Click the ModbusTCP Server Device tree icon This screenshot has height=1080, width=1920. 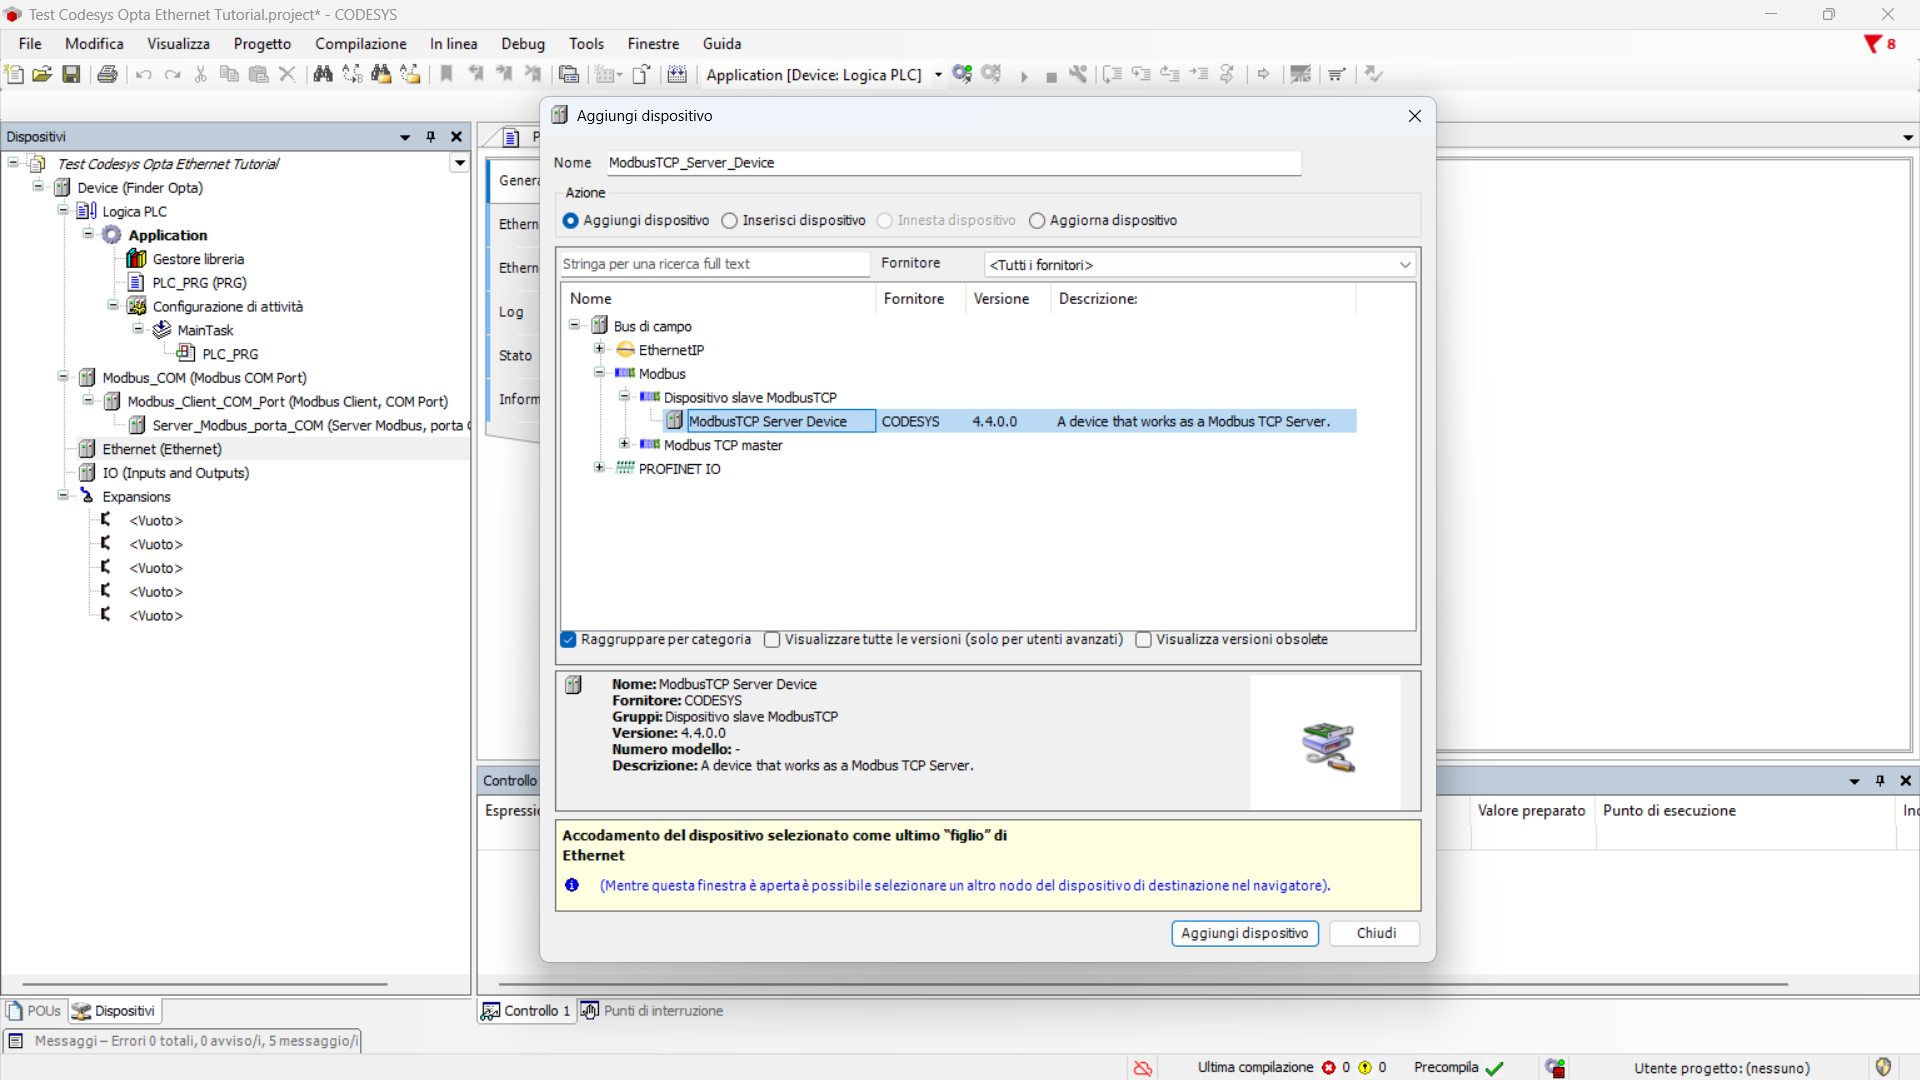(675, 421)
